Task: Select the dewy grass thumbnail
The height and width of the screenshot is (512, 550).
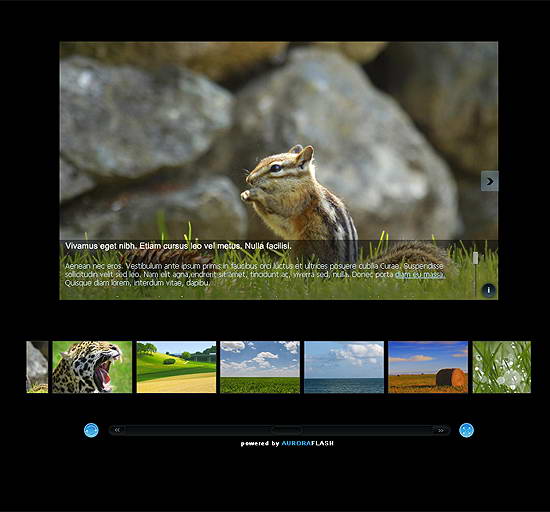Action: click(502, 367)
